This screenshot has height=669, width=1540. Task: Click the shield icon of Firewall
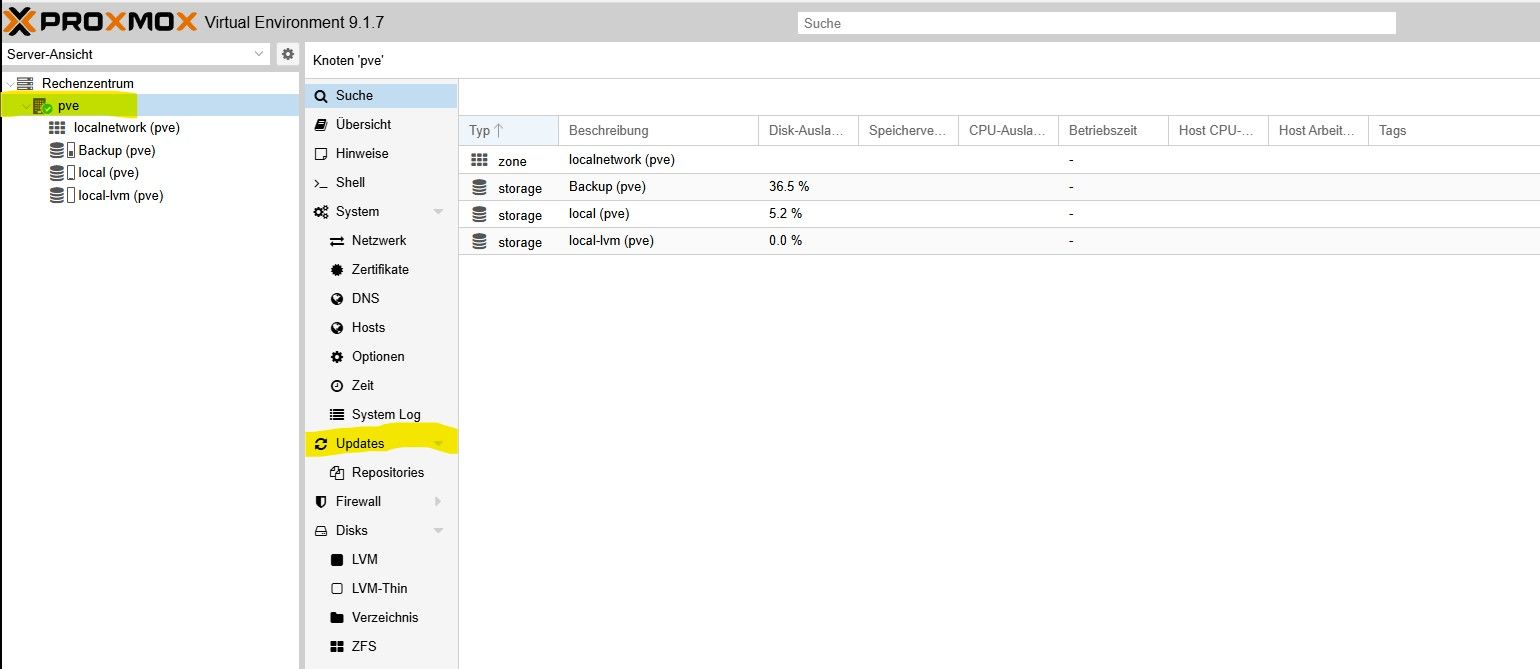(321, 502)
